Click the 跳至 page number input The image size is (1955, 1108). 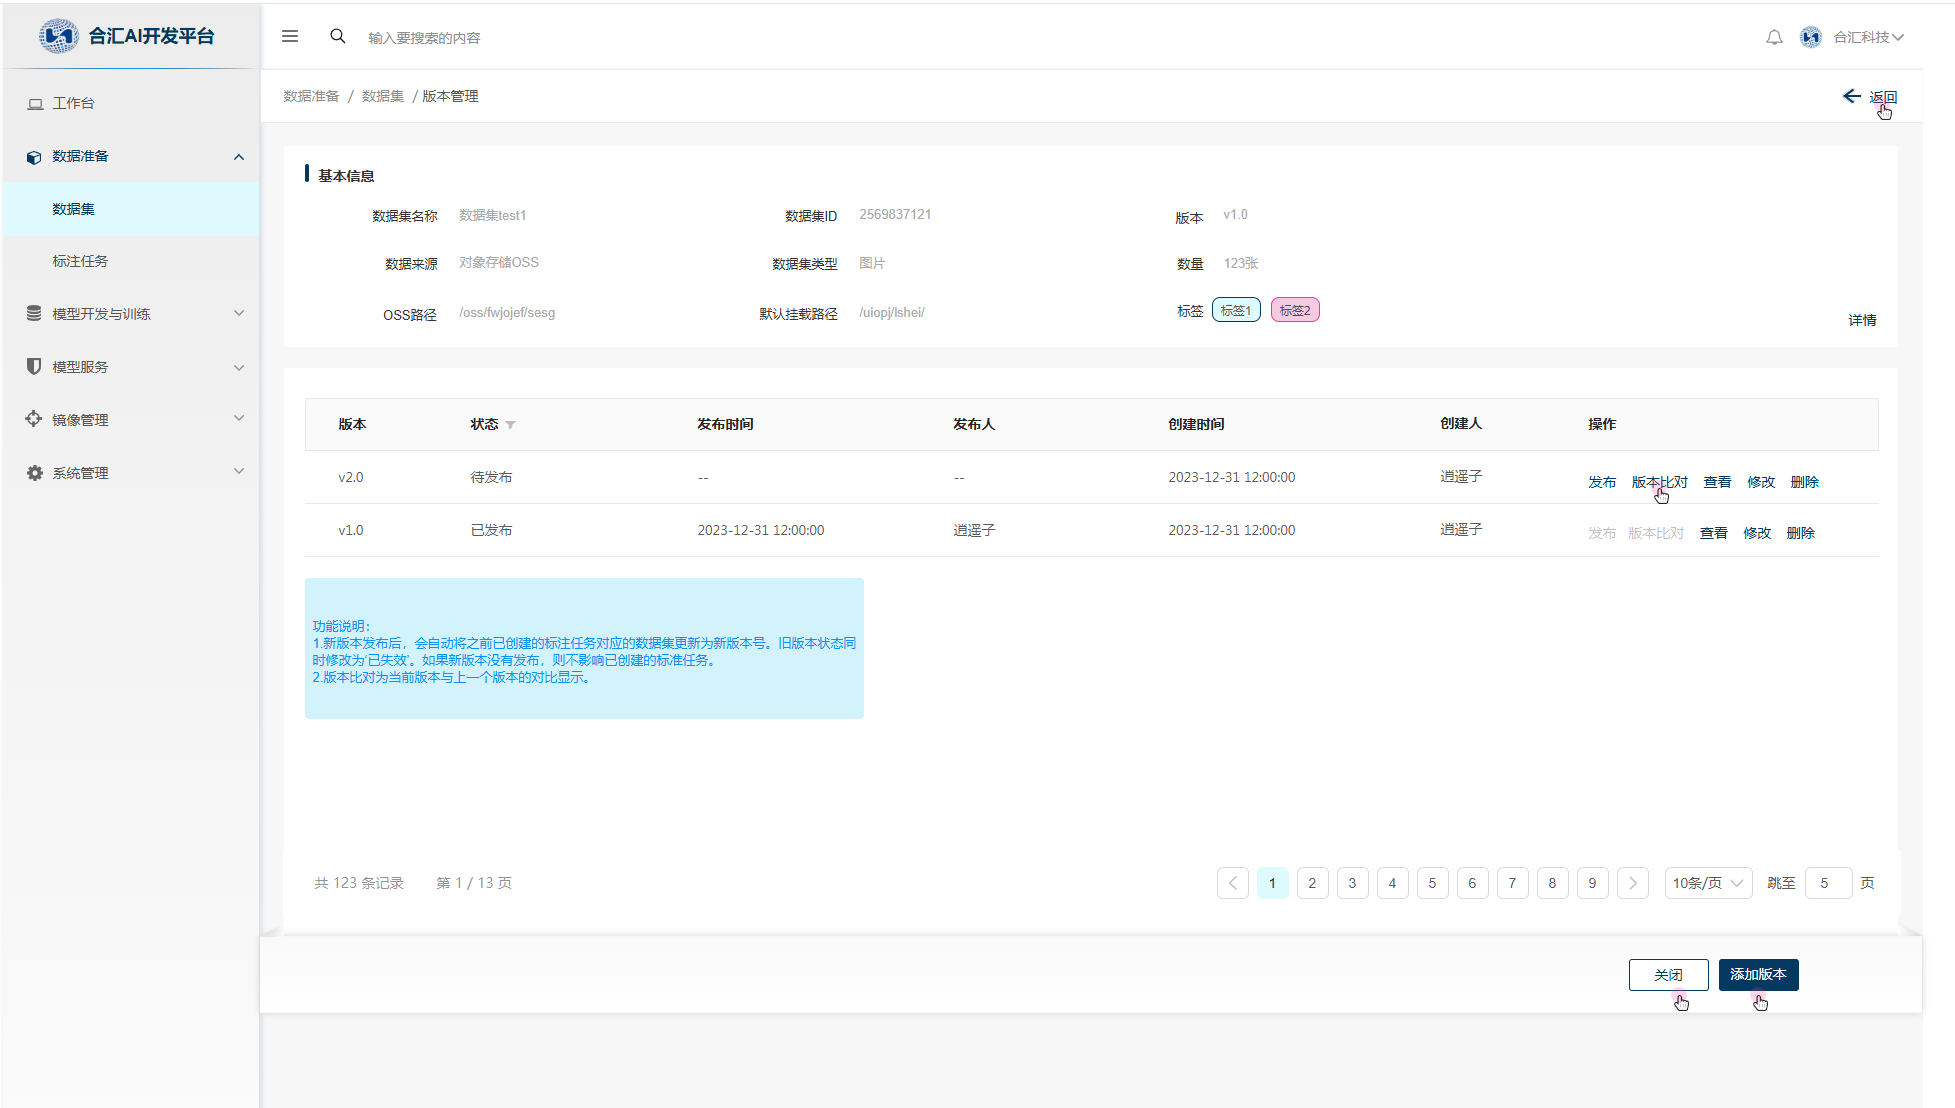1828,883
